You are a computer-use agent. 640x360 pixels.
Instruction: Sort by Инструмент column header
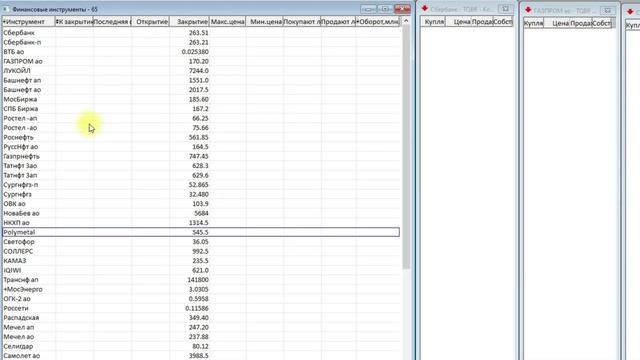click(x=28, y=22)
